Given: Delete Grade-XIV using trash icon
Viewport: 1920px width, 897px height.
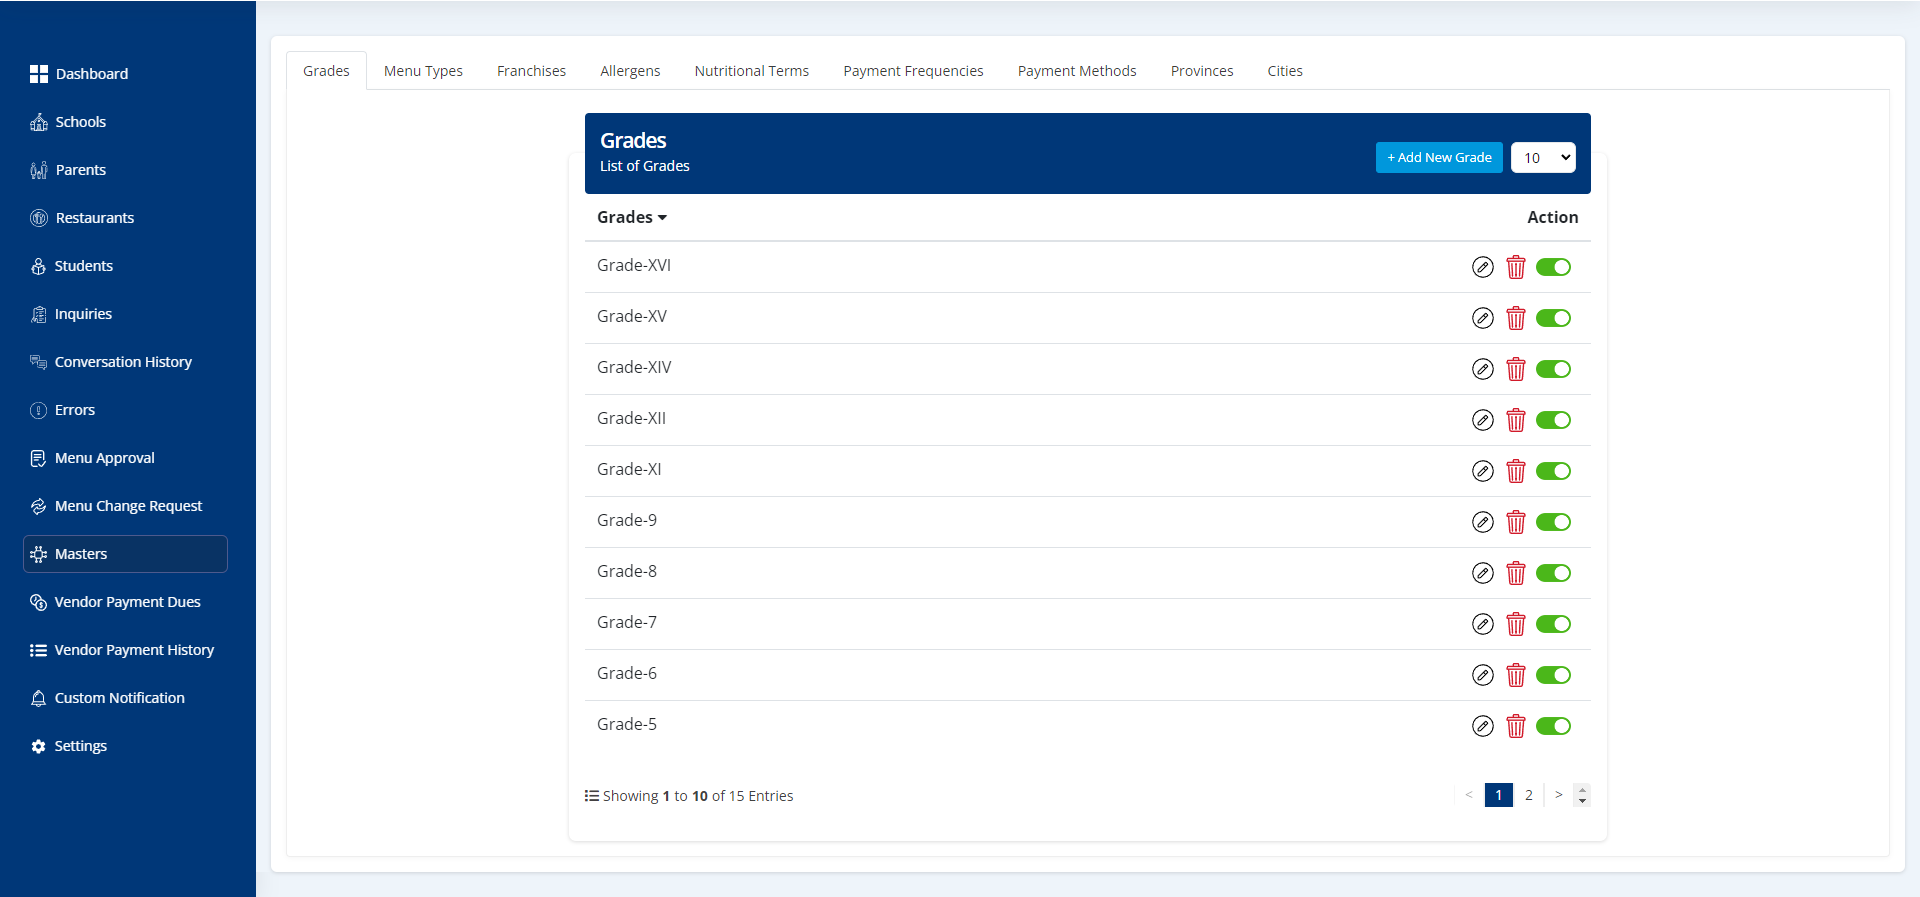Looking at the screenshot, I should pyautogui.click(x=1516, y=369).
